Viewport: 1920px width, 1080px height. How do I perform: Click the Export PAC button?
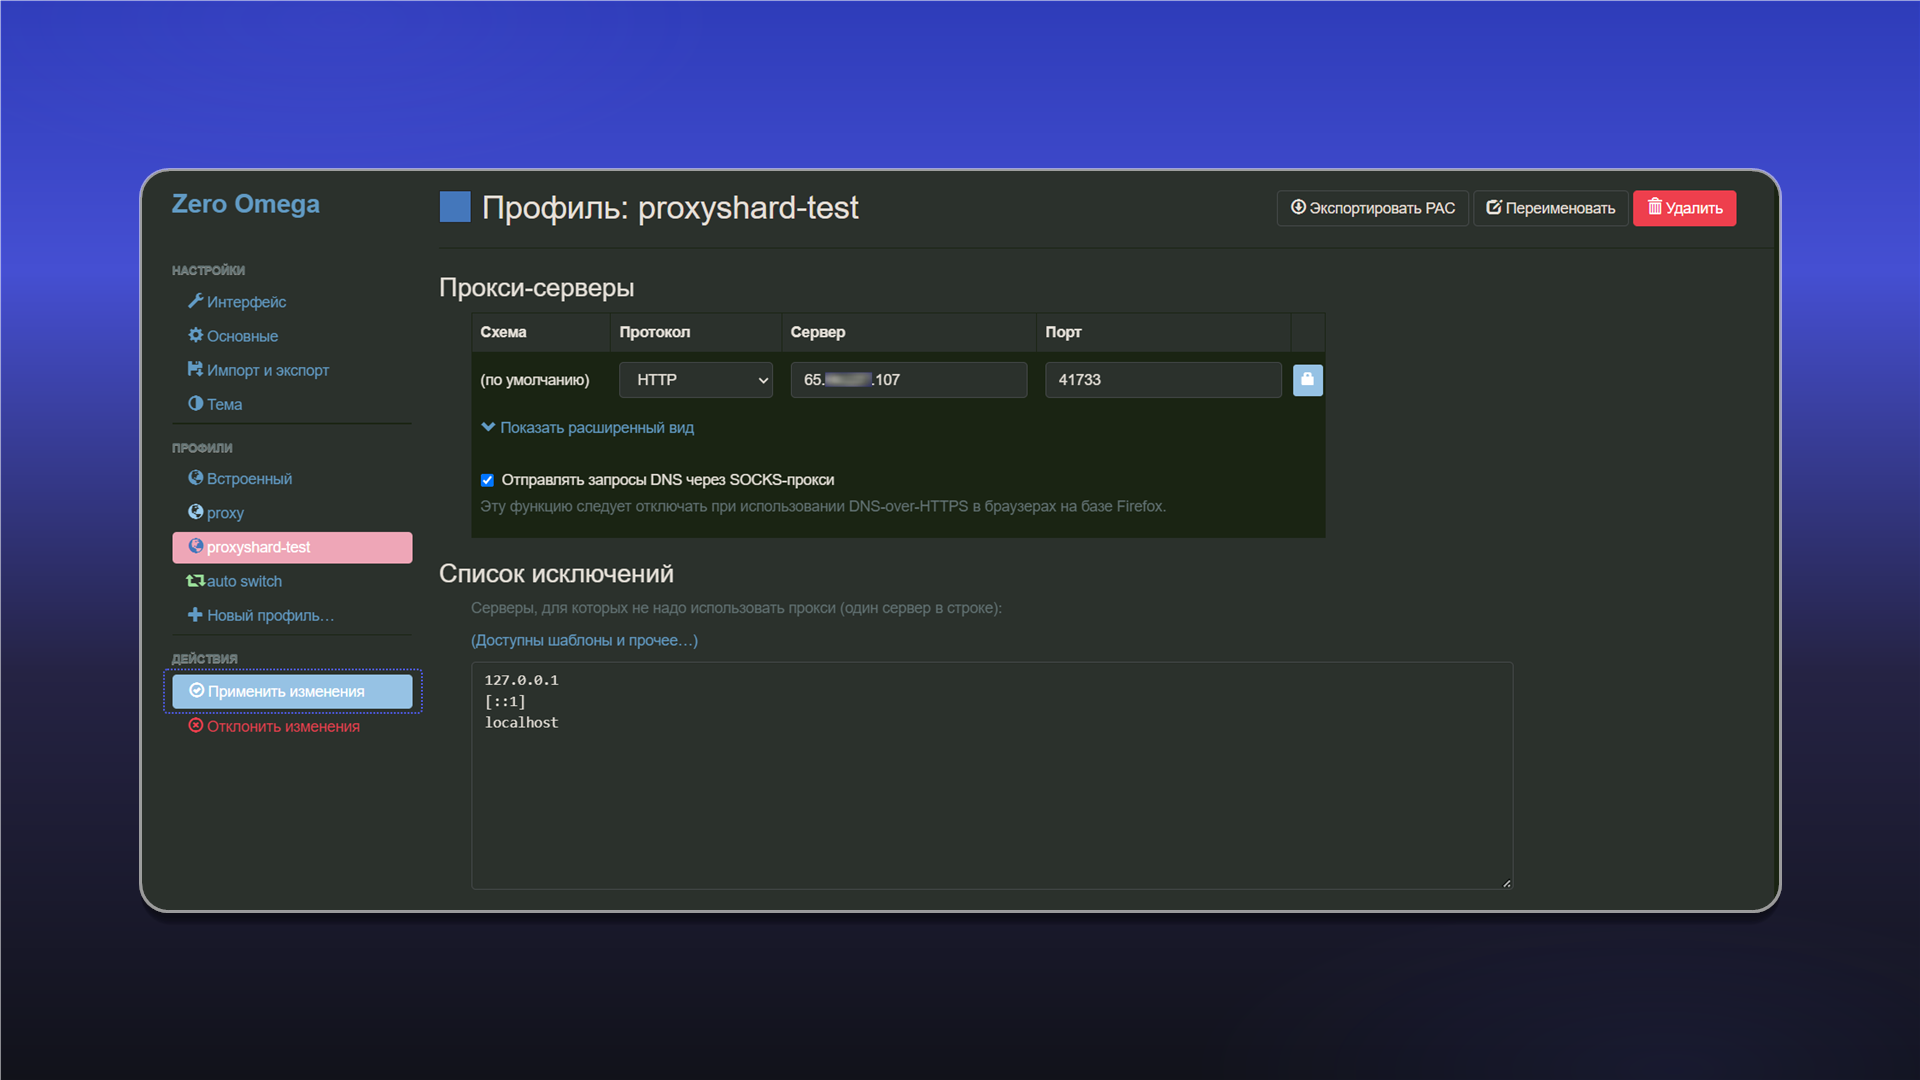pos(1372,208)
